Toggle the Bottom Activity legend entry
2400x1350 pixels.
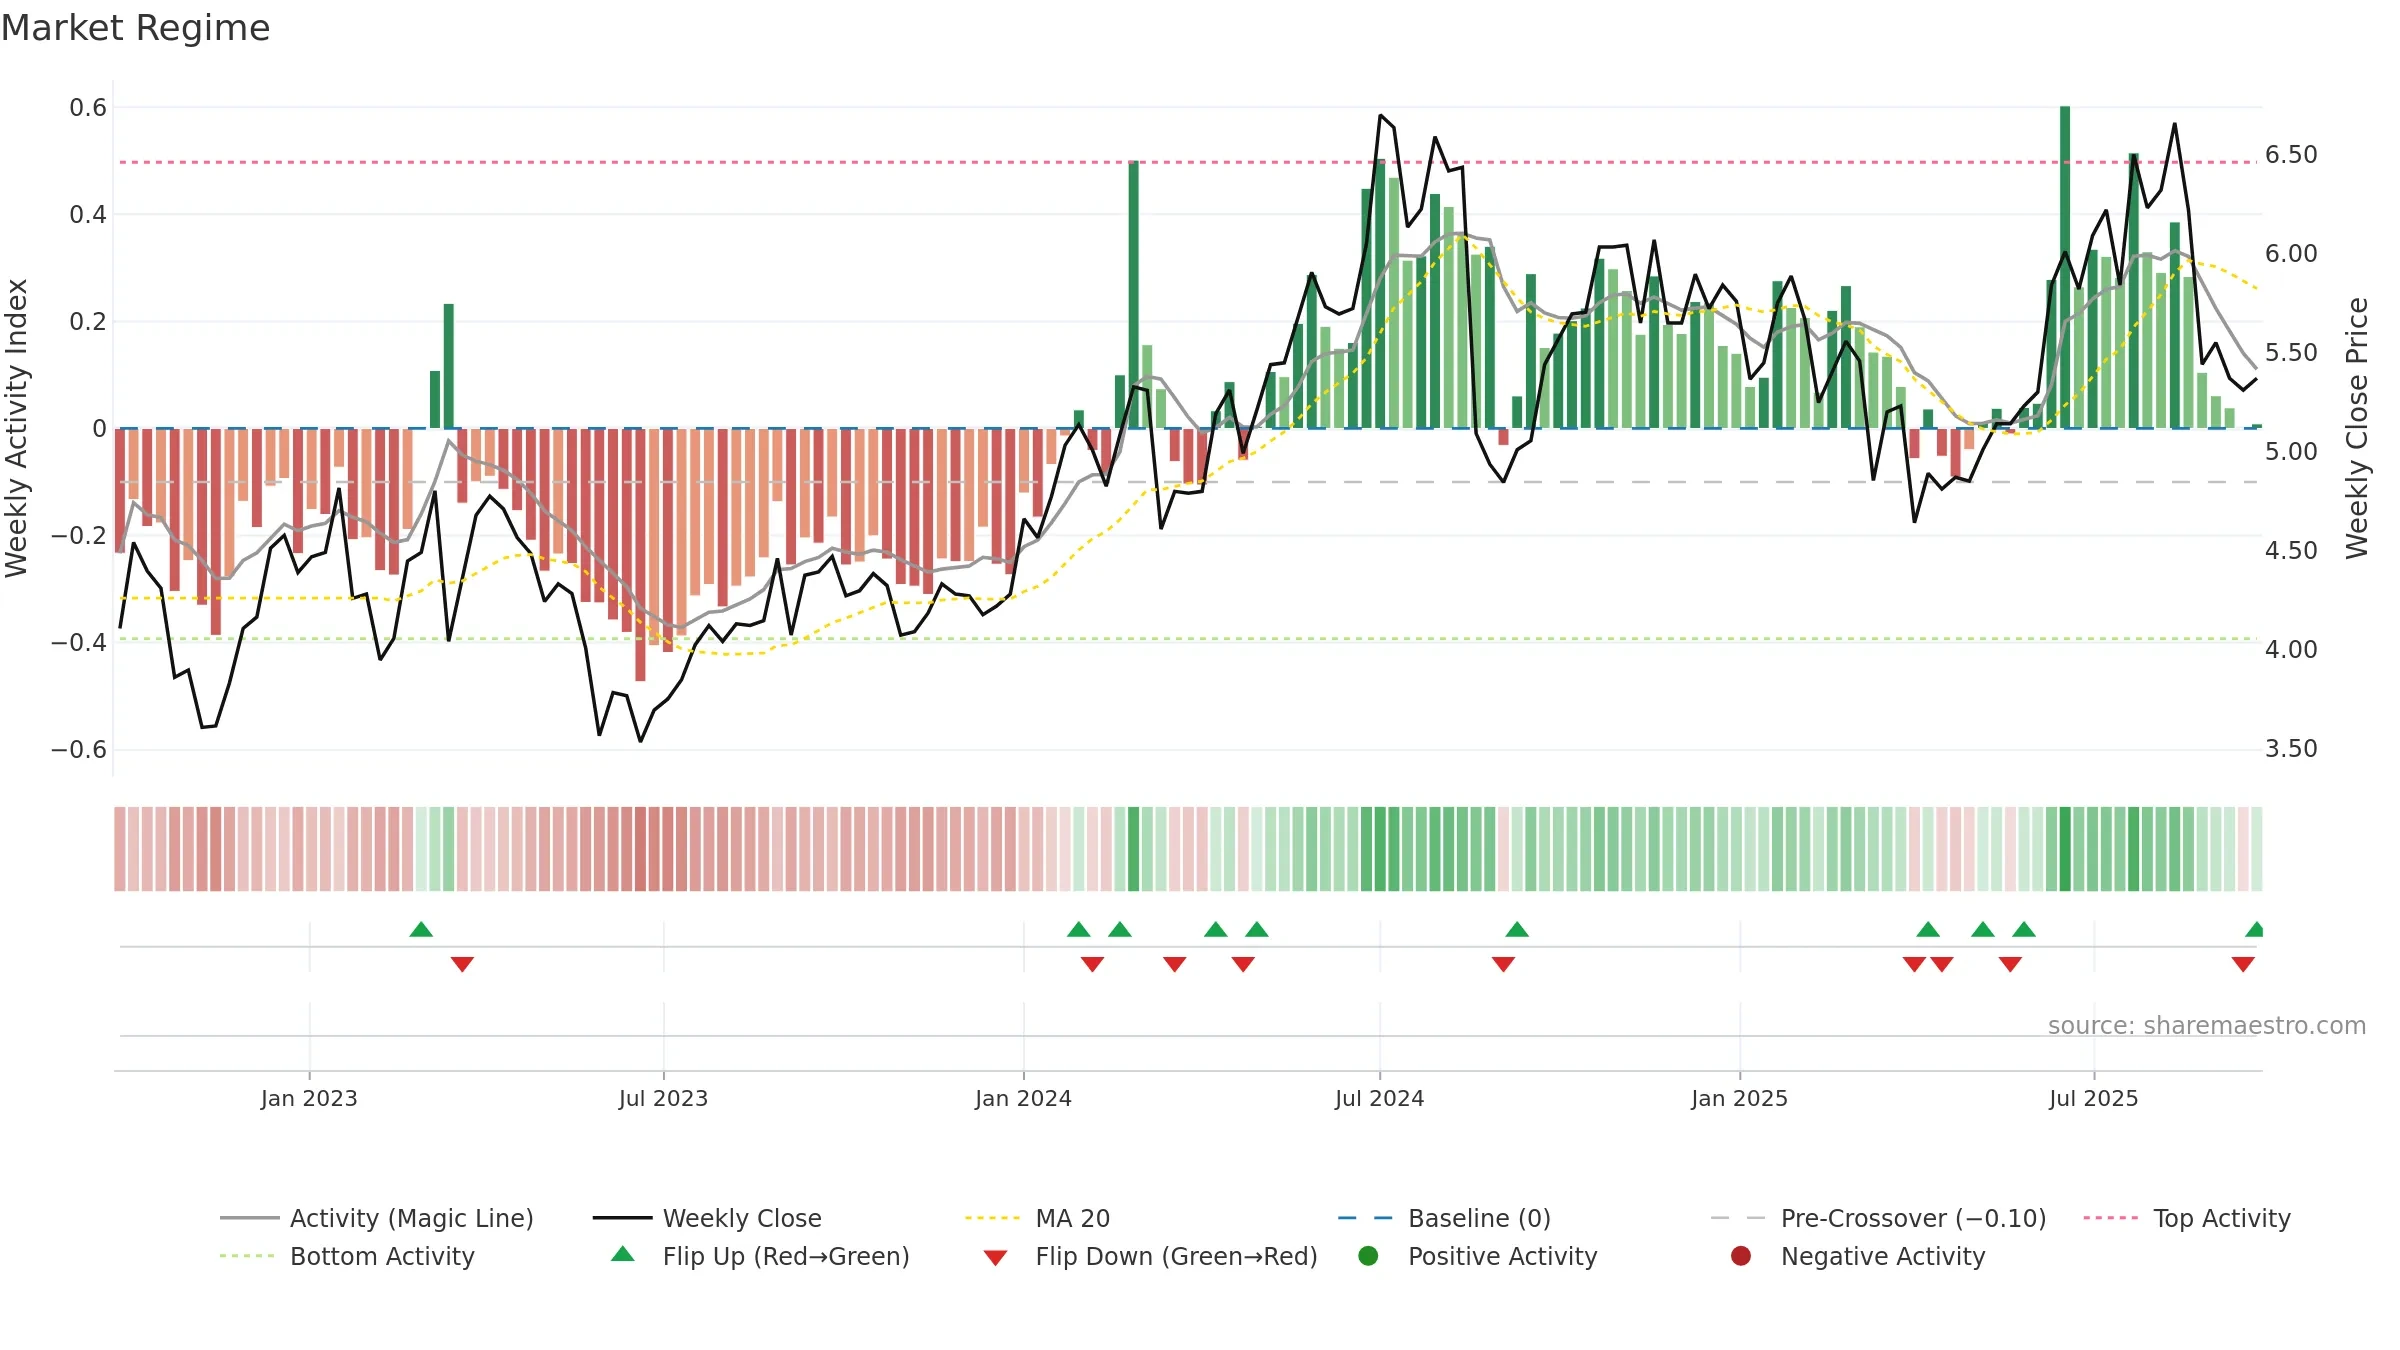347,1256
